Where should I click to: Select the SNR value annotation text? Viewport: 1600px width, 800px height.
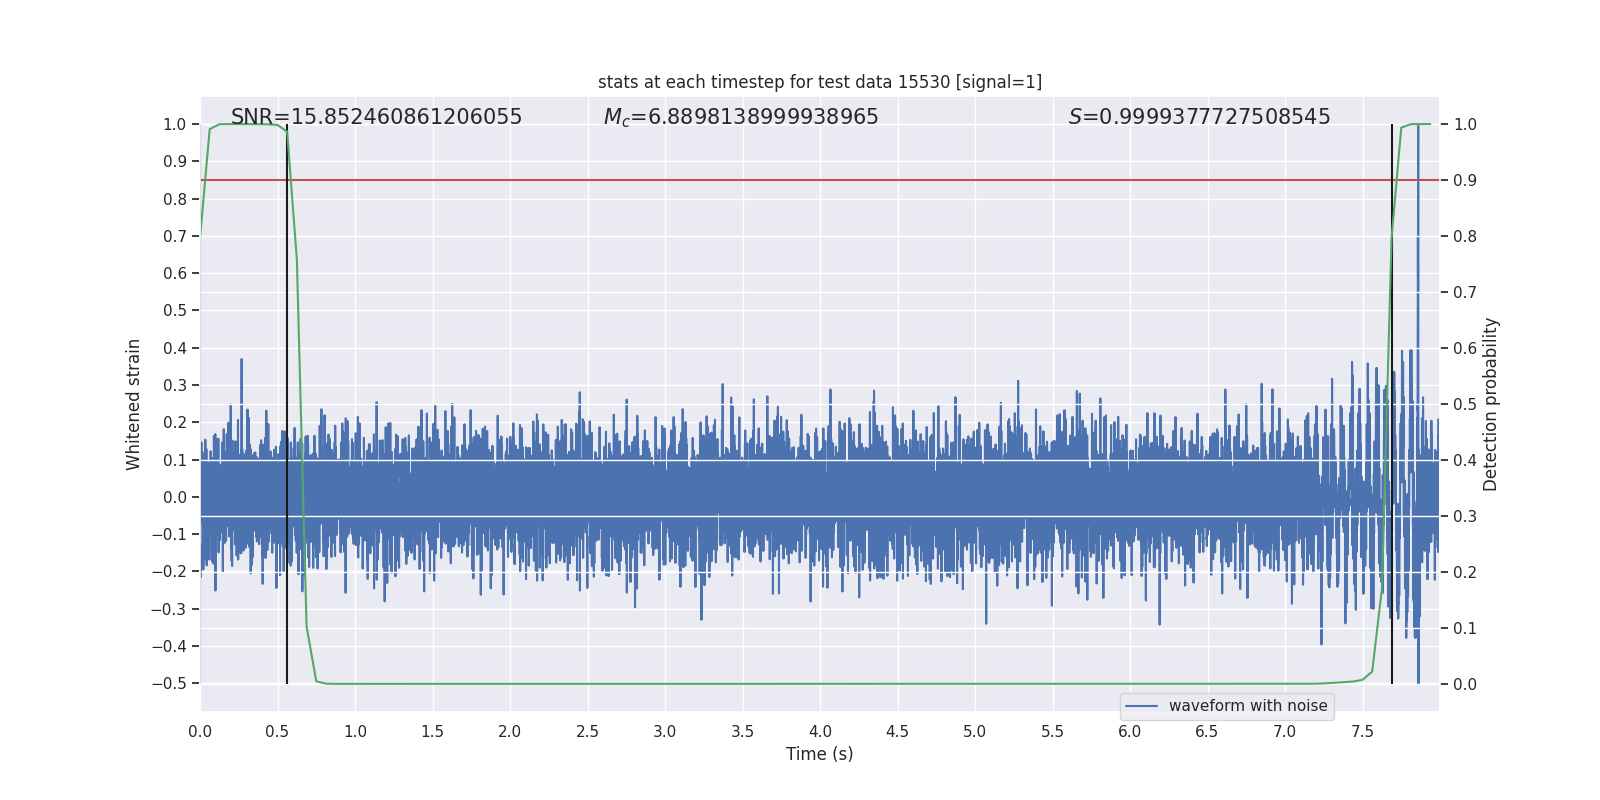pyautogui.click(x=376, y=117)
